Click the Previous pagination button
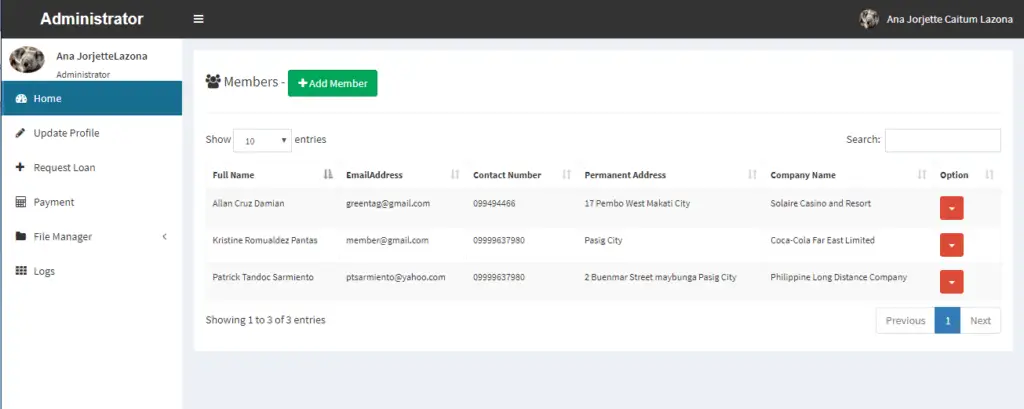The height and width of the screenshot is (409, 1024). (905, 320)
